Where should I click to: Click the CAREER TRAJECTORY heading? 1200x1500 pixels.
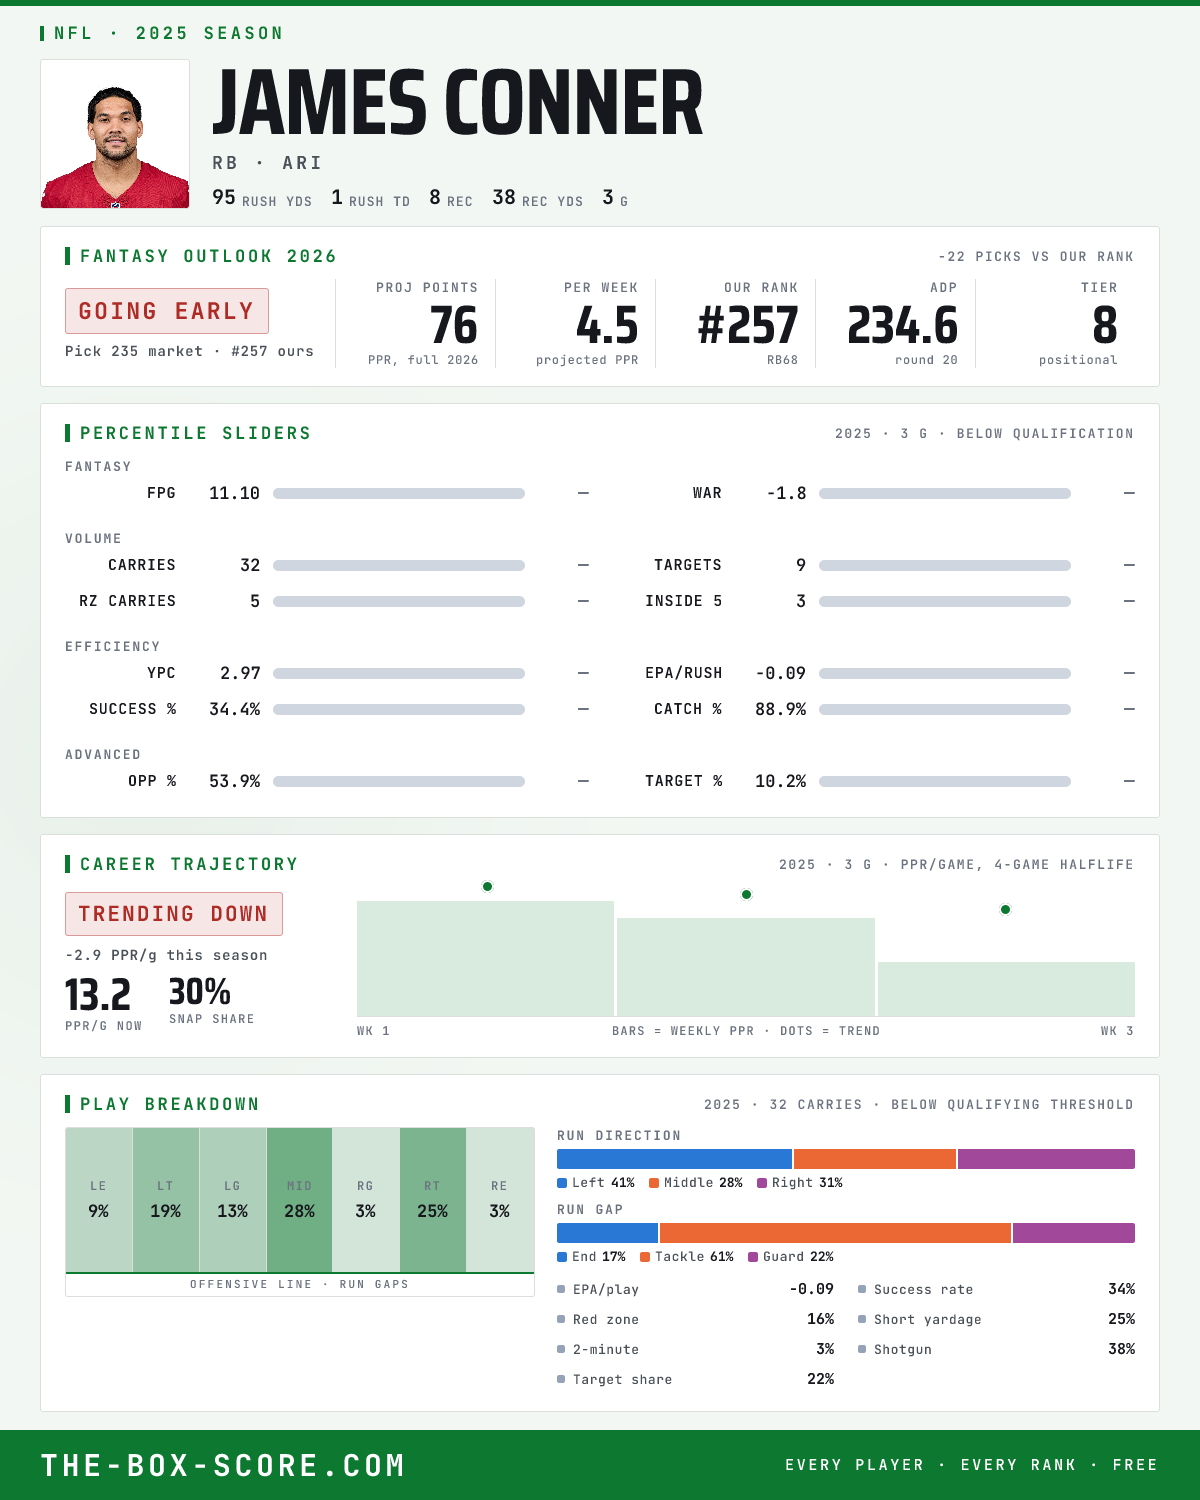pos(189,865)
